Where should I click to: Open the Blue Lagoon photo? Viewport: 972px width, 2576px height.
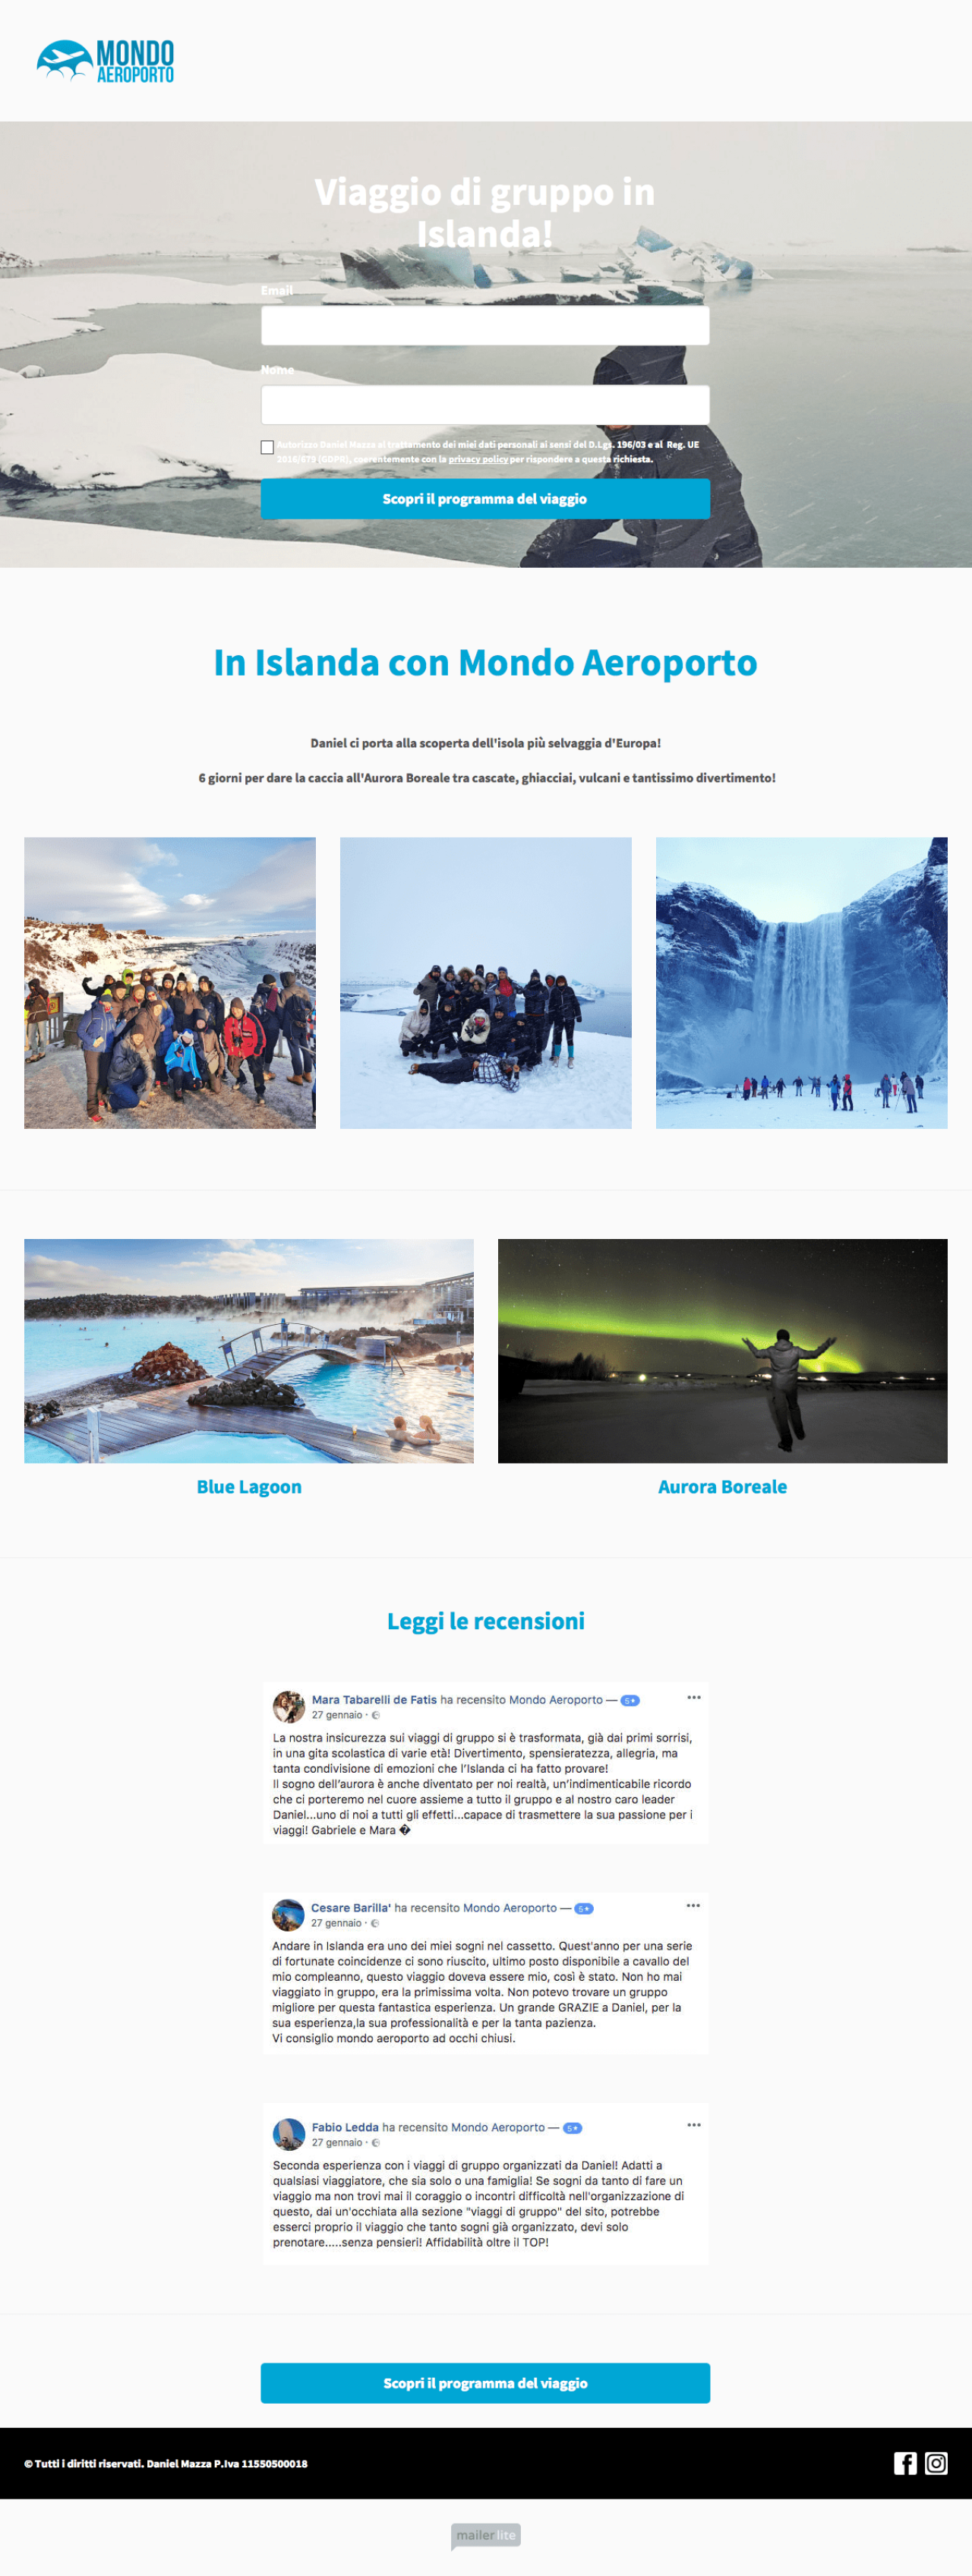coord(249,1351)
